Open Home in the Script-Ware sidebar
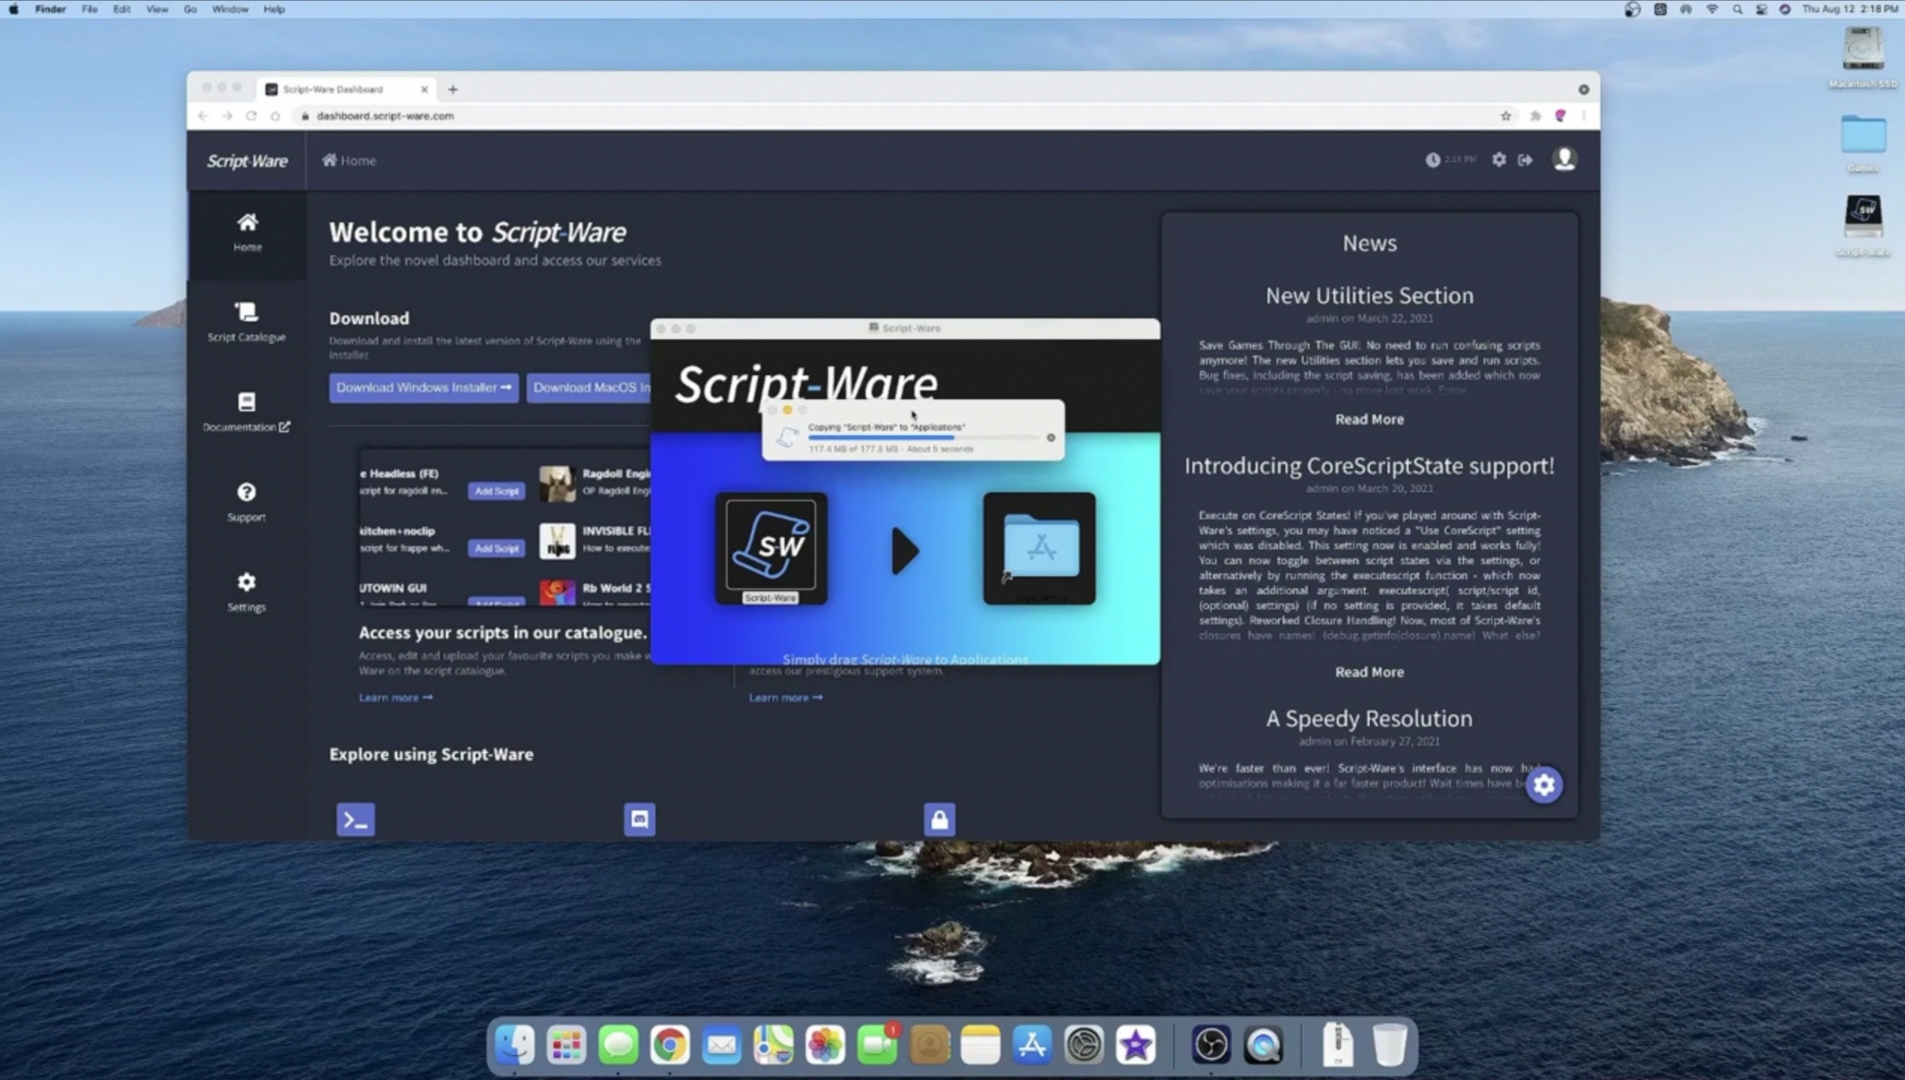The image size is (1905, 1080). click(247, 232)
